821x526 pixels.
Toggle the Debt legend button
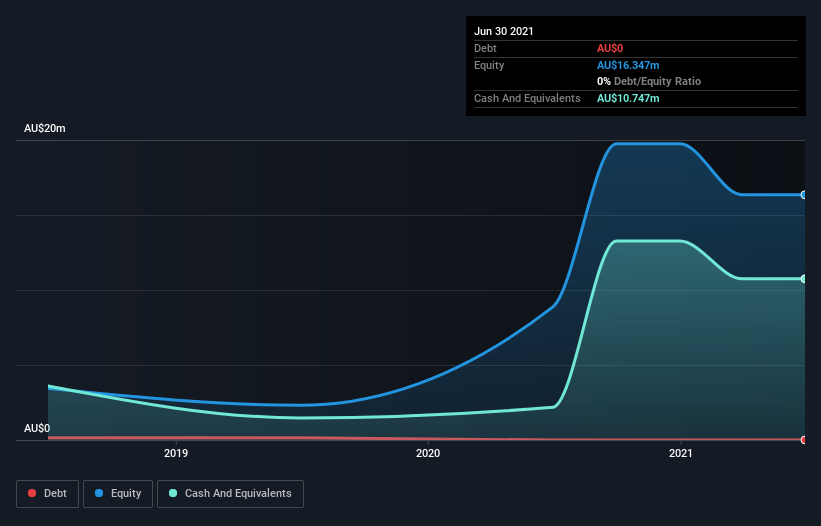pyautogui.click(x=47, y=494)
